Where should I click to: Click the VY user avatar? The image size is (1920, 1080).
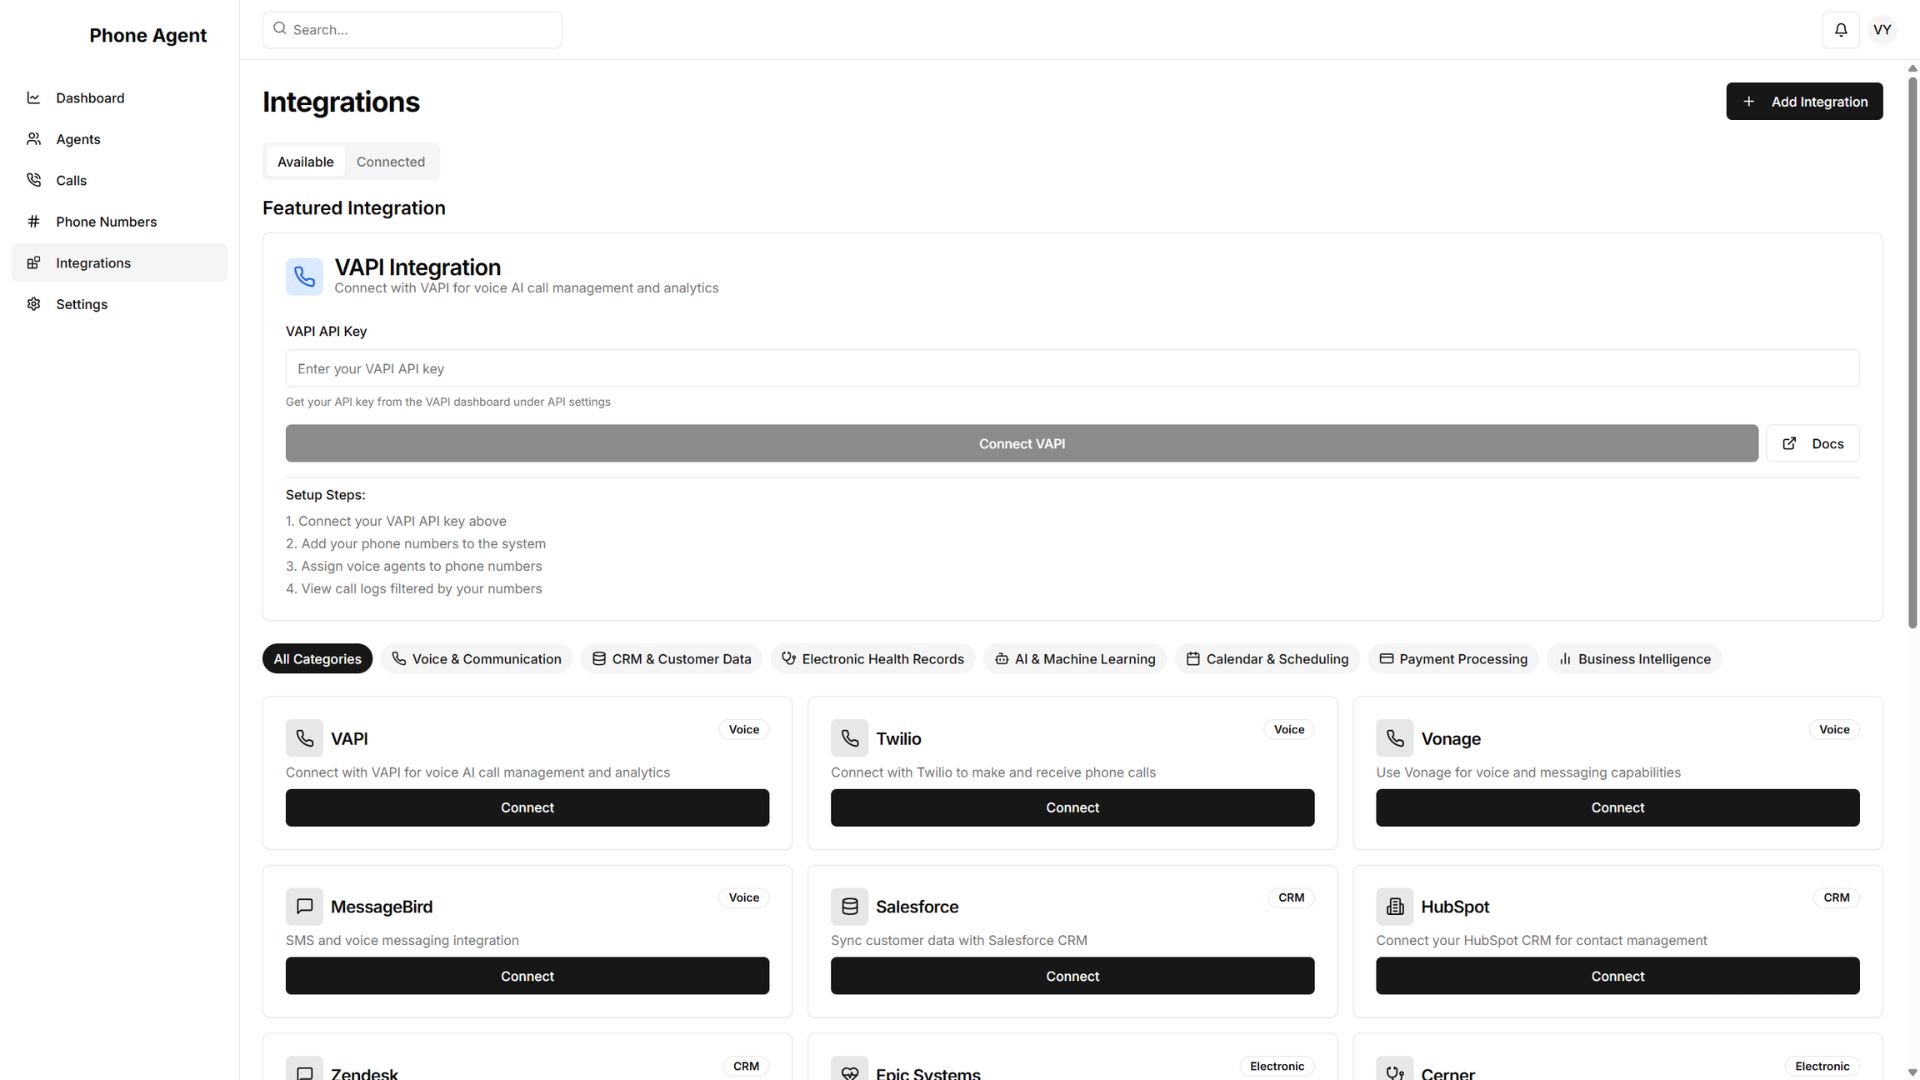click(x=1882, y=30)
